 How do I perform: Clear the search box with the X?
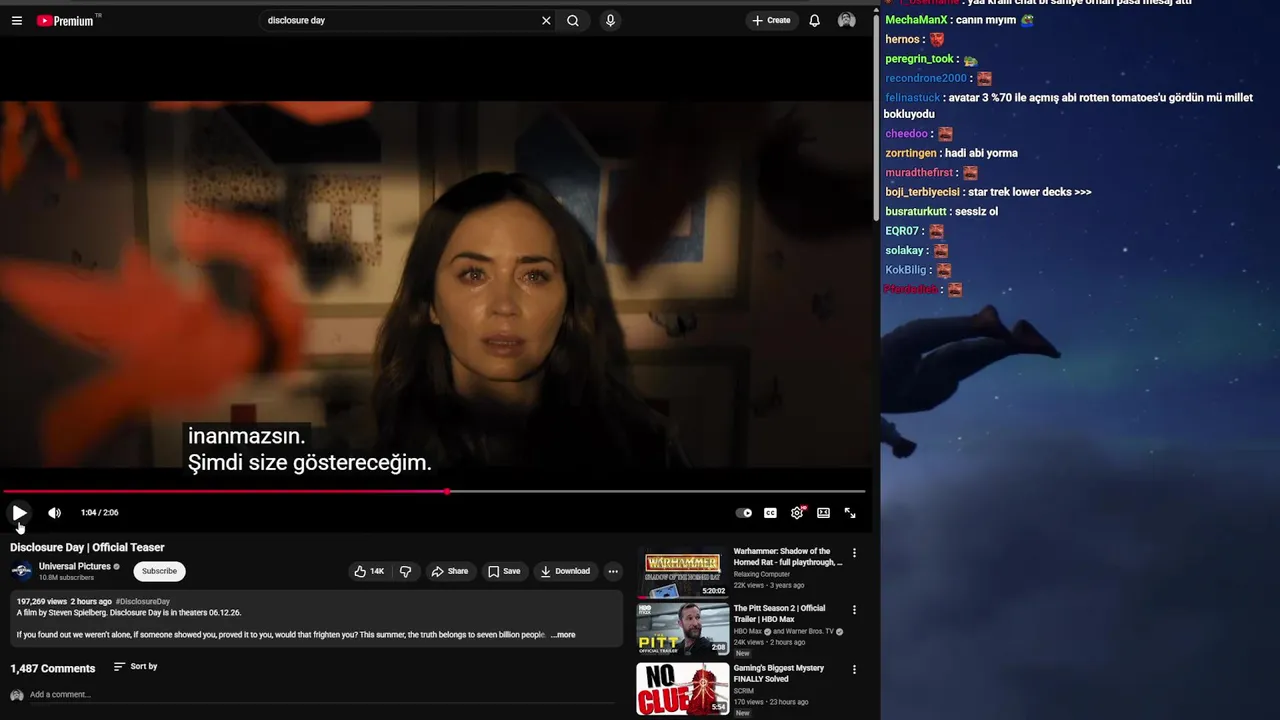546,20
